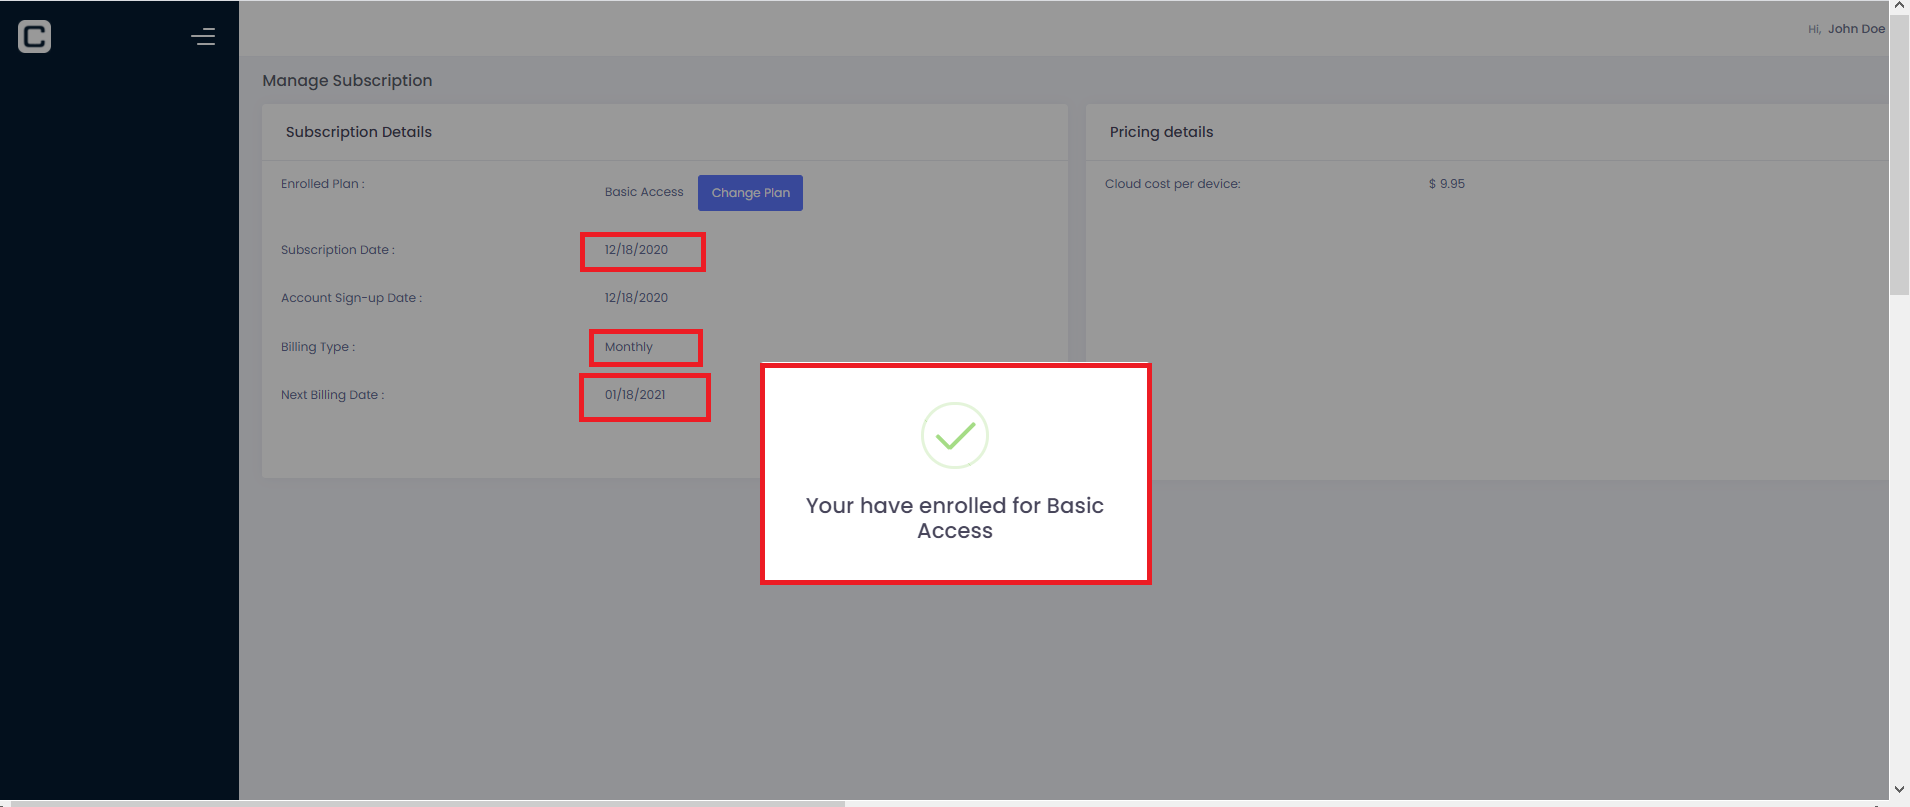Click the Cloud cost per device label

[1172, 184]
